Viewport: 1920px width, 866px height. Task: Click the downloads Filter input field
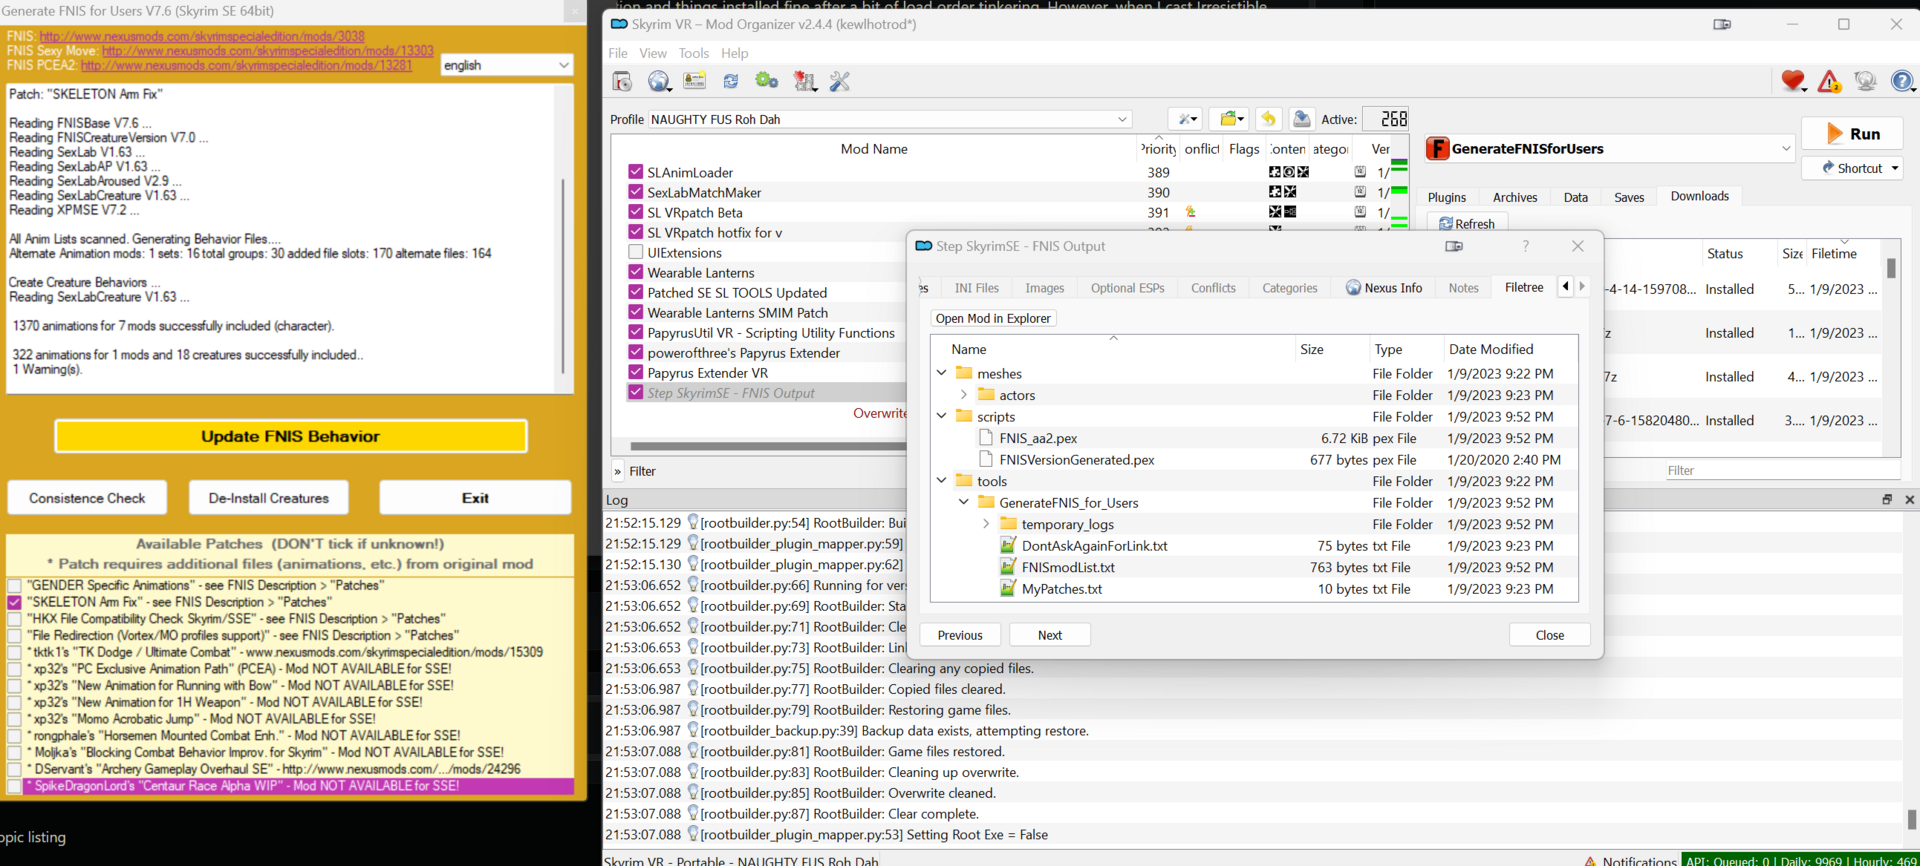[x=1750, y=470]
